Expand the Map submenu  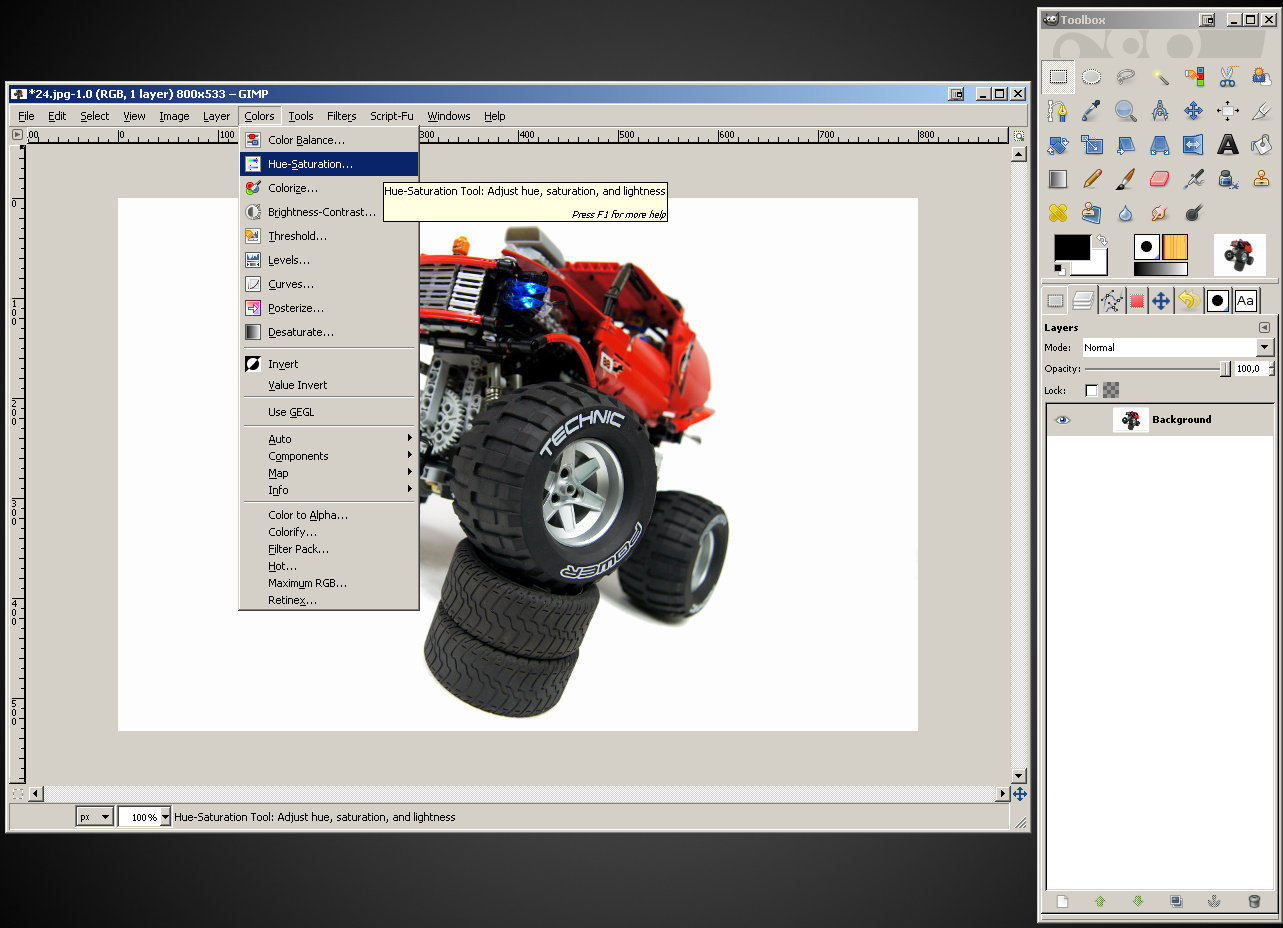(x=328, y=473)
